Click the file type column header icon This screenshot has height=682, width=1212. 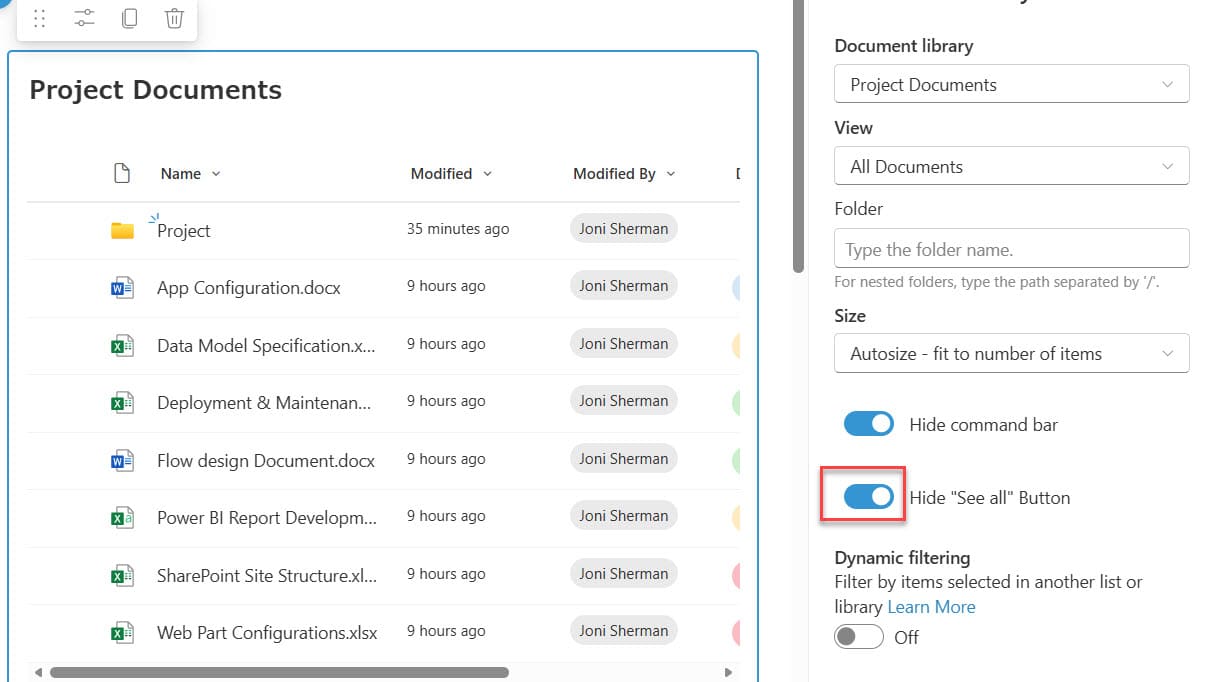122,174
